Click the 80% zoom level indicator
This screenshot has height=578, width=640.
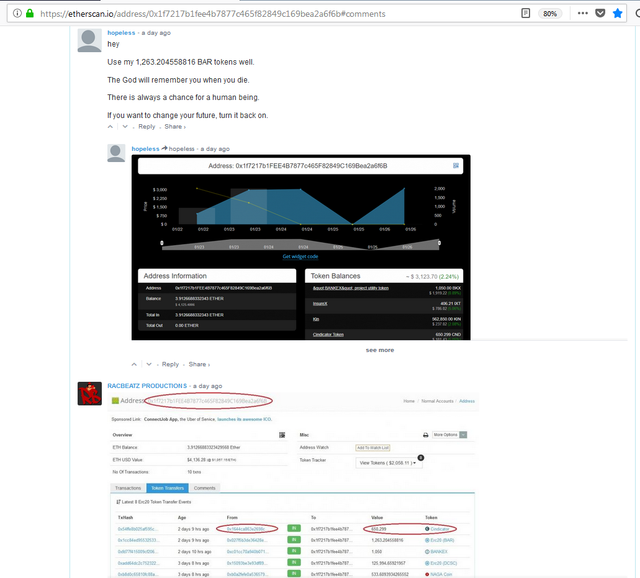click(x=550, y=13)
